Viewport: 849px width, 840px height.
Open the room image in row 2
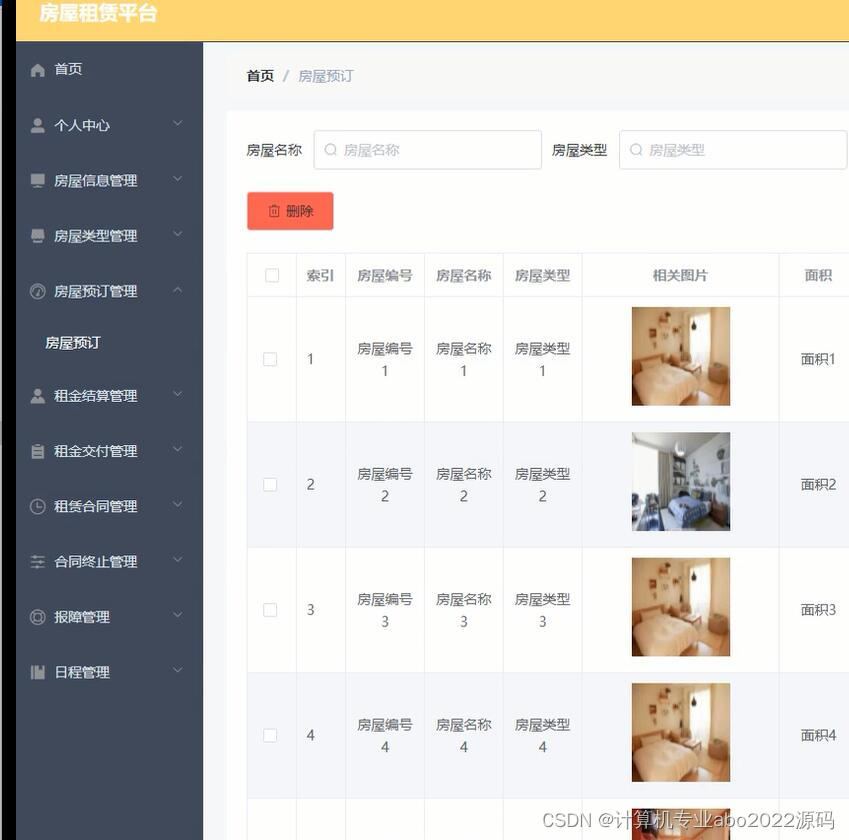click(x=681, y=481)
